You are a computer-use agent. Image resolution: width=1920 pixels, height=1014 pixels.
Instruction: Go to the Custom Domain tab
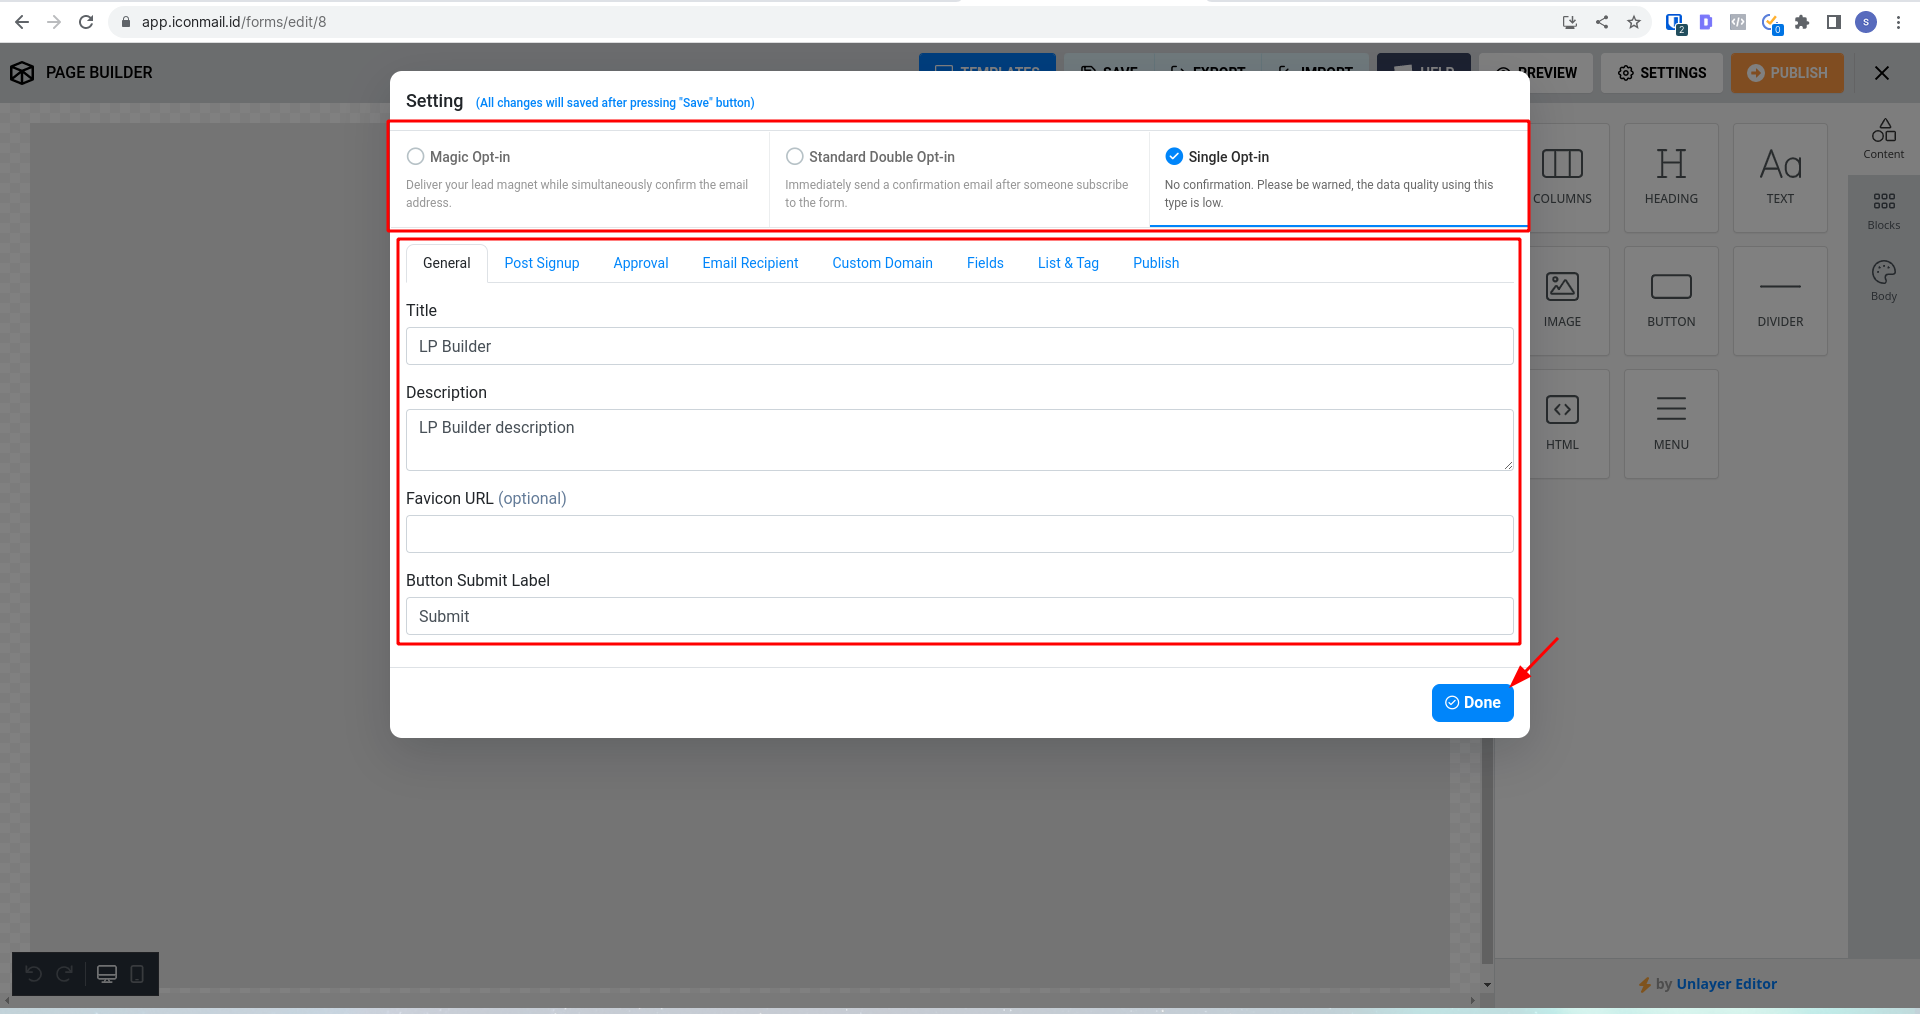coord(882,263)
